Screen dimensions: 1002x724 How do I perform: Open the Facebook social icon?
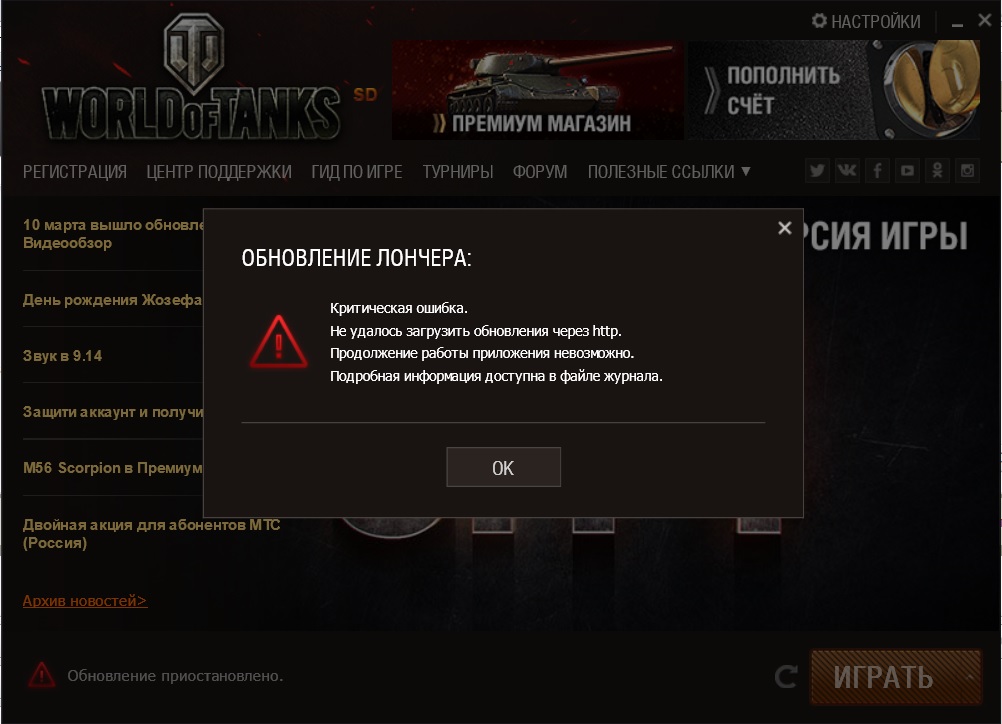click(877, 171)
